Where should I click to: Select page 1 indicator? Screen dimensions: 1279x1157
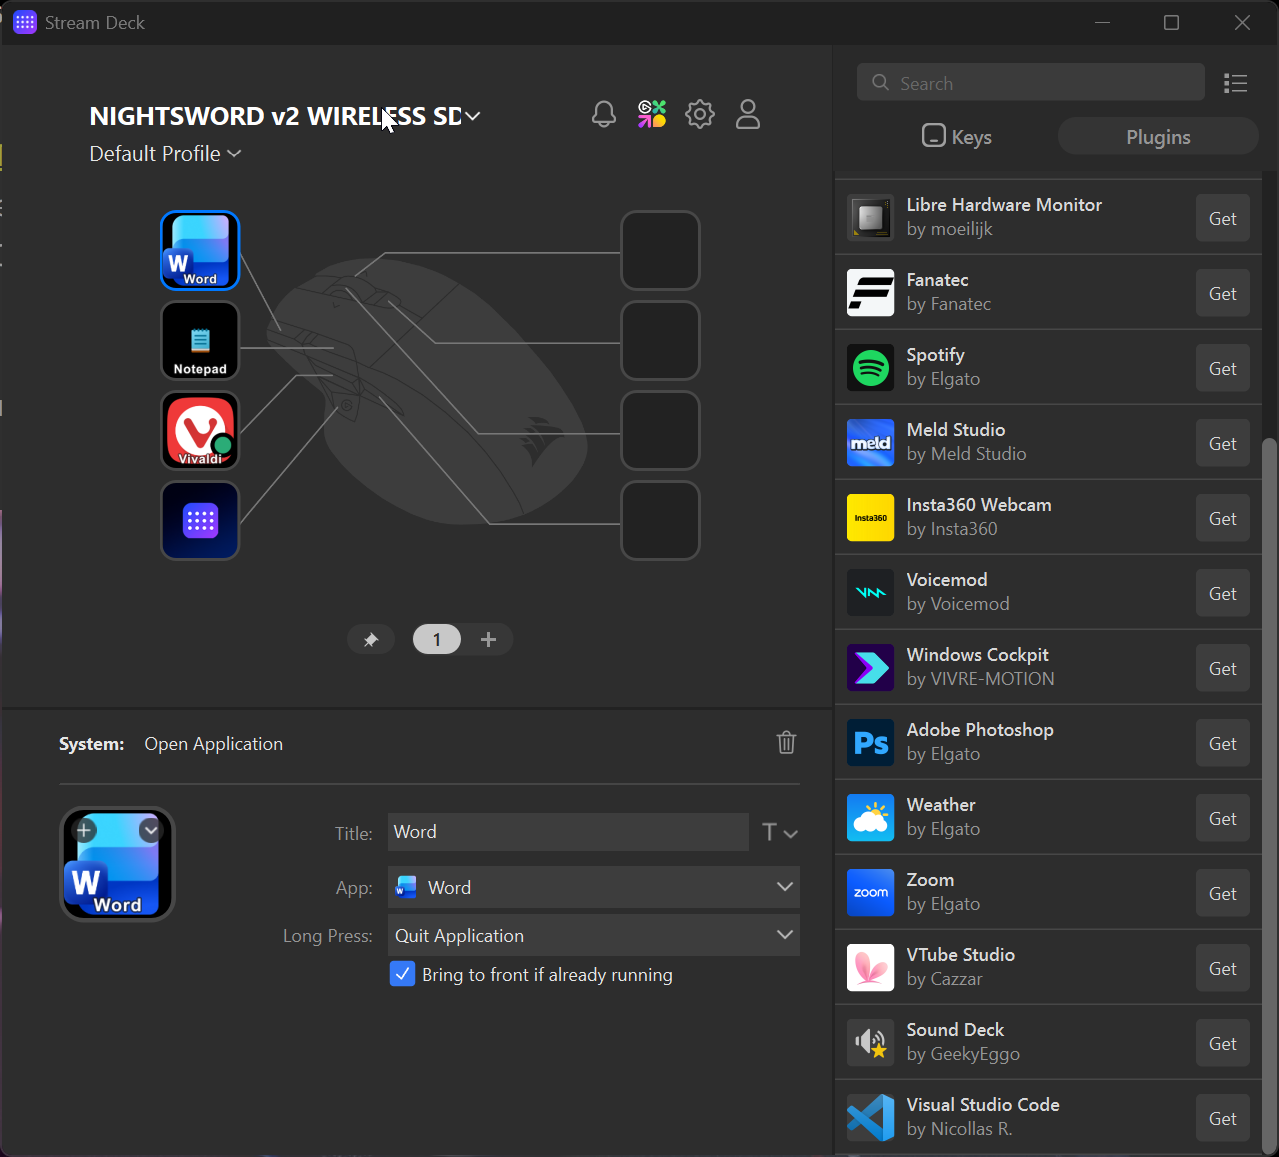point(437,639)
